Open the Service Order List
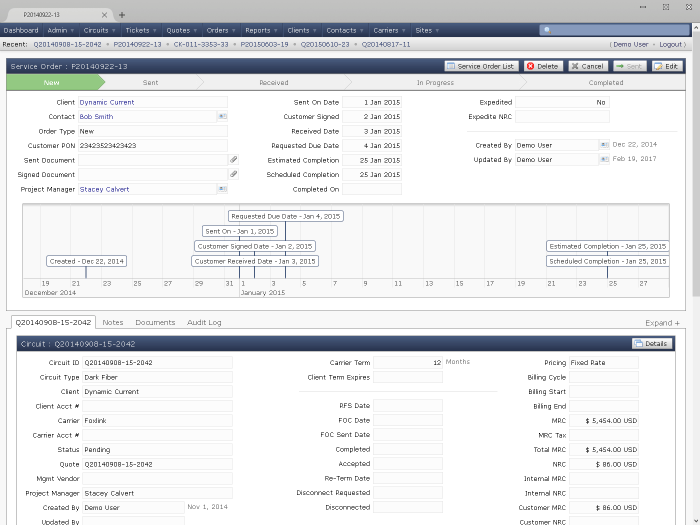This screenshot has width=700, height=525. click(x=482, y=66)
